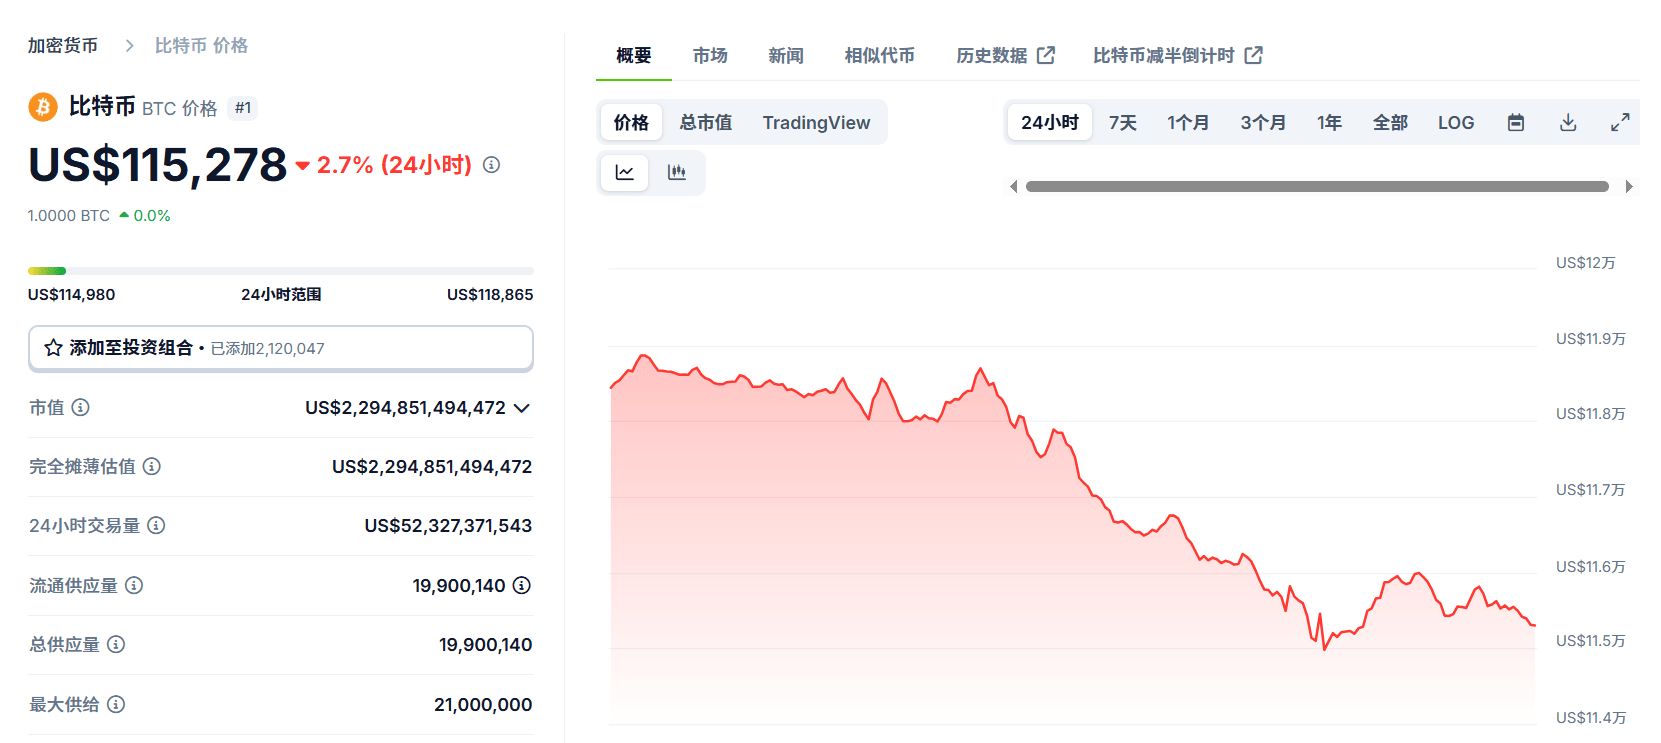Click the 1.0000 BTC text

(69, 215)
